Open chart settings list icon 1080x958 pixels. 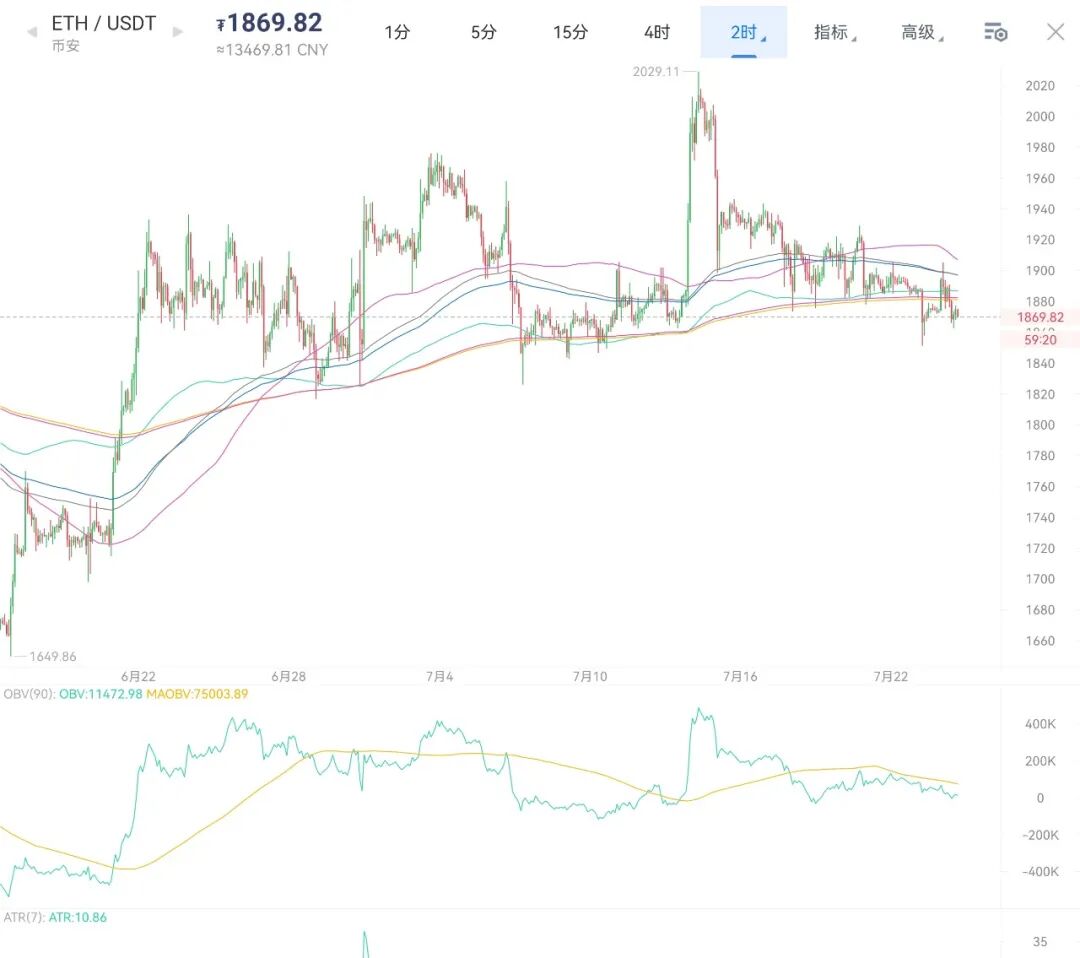pyautogui.click(x=995, y=32)
